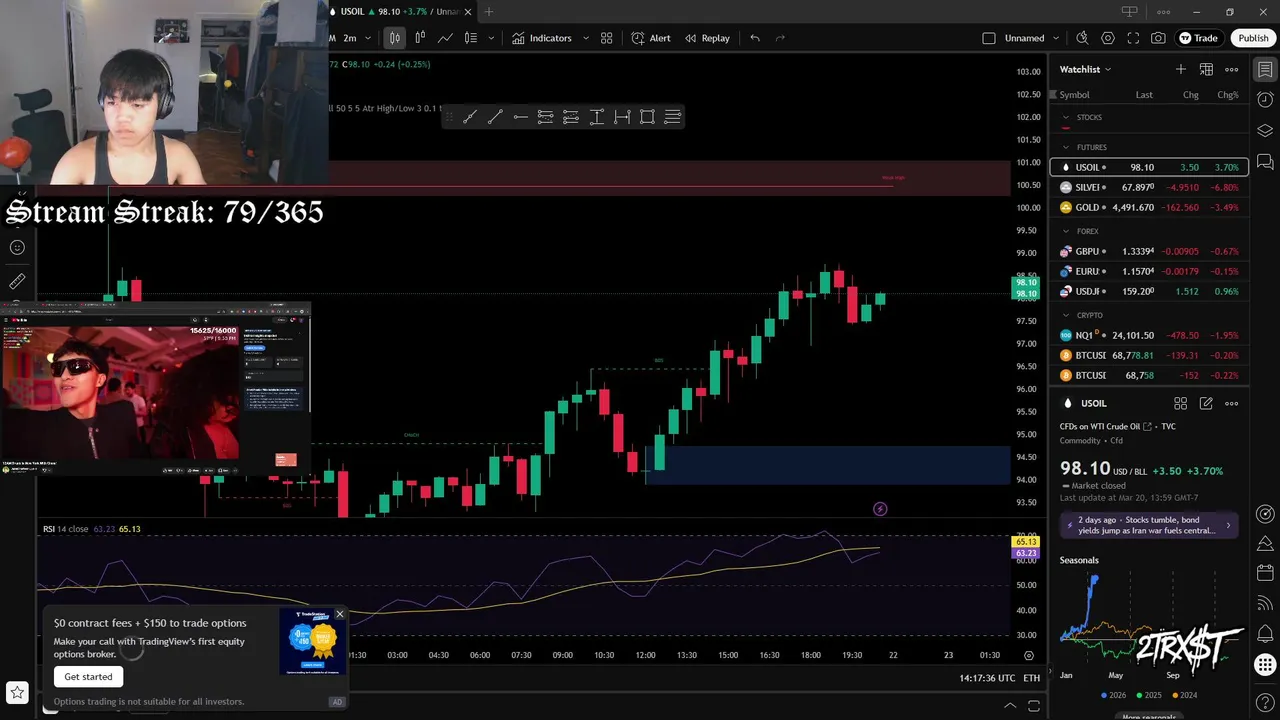1280x720 pixels.
Task: Open watchlist more options menu
Action: [x=1232, y=69]
